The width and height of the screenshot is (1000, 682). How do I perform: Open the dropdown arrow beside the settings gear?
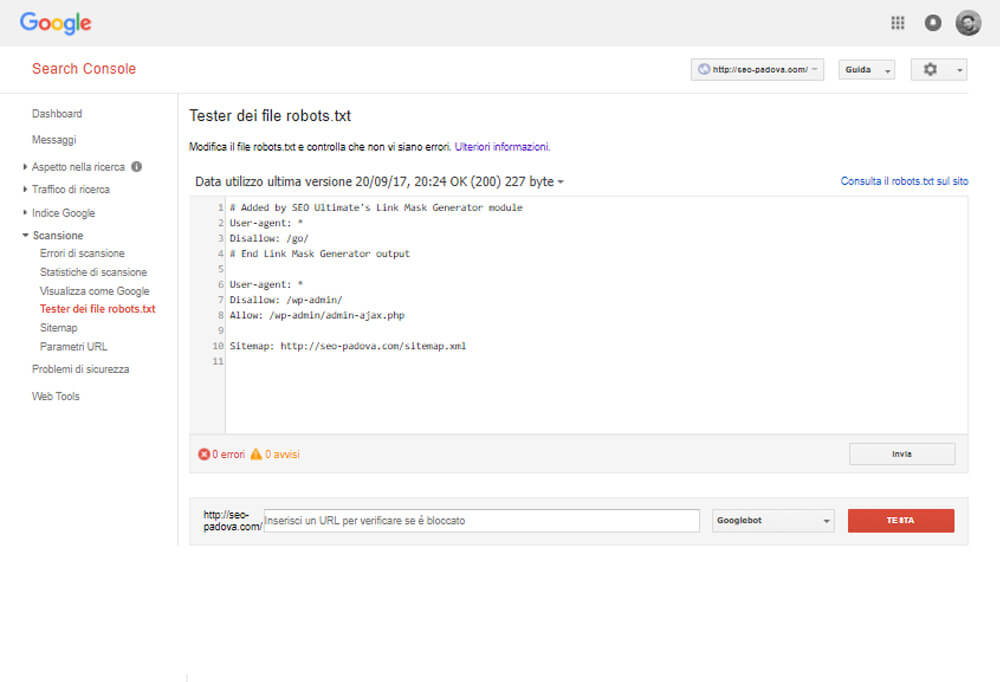click(959, 70)
